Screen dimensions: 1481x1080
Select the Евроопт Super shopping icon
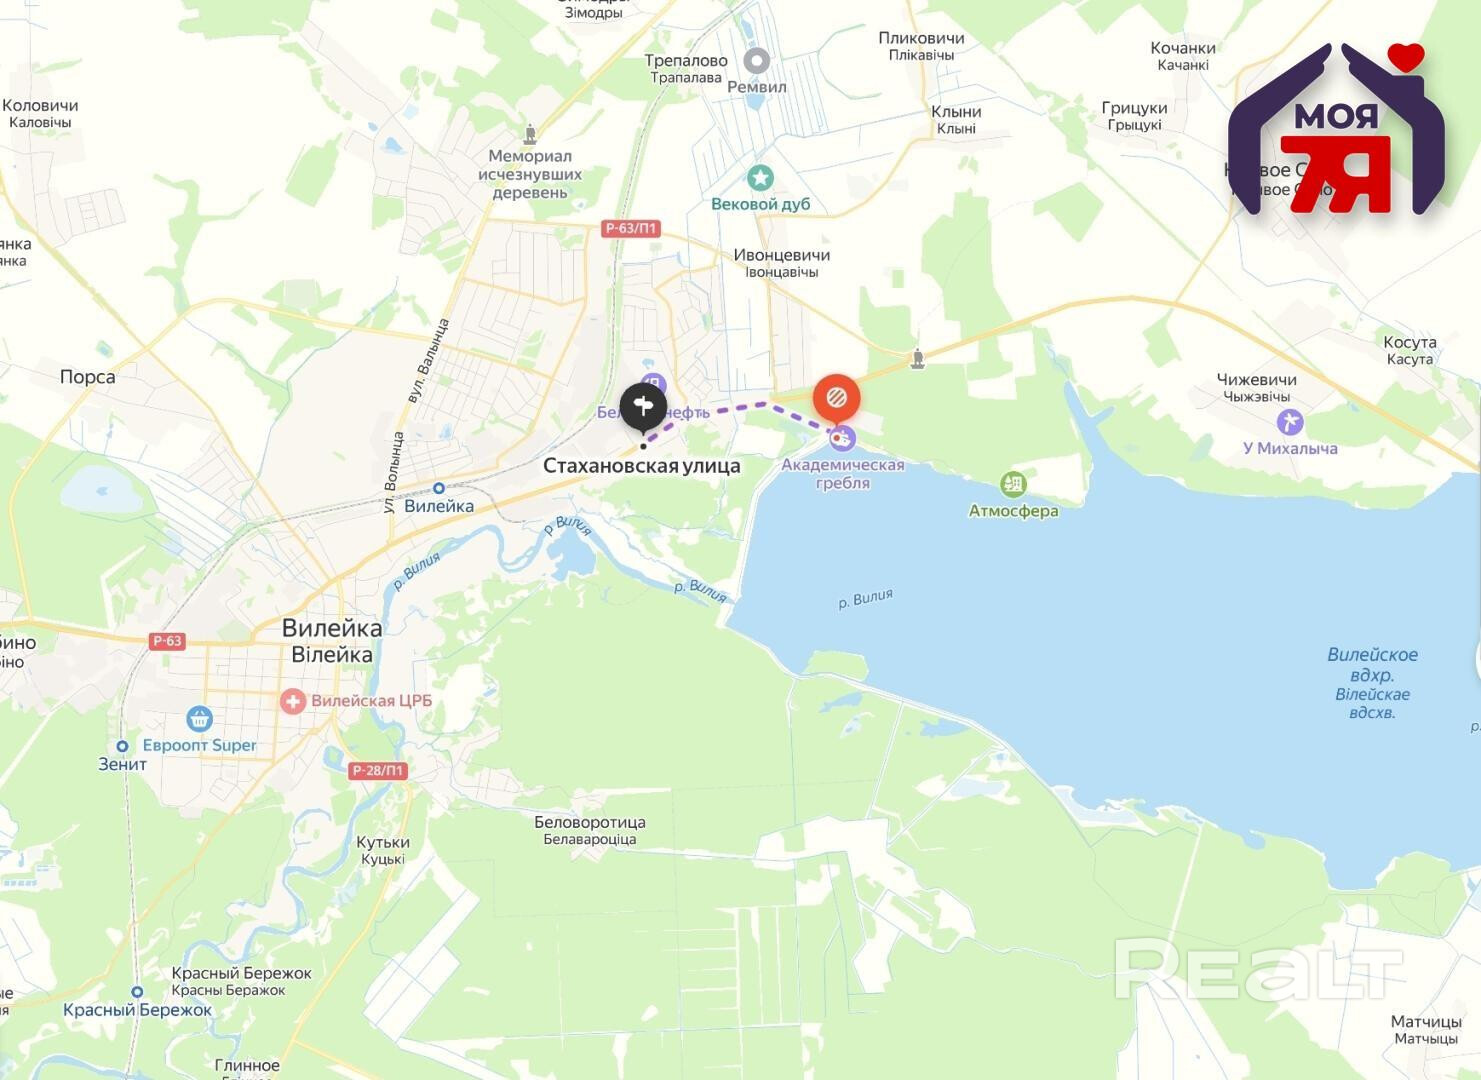(199, 718)
